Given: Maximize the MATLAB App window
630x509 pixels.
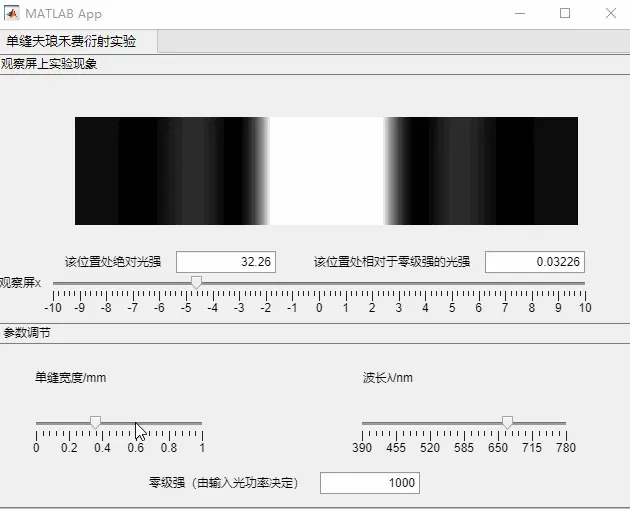Looking at the screenshot, I should [565, 13].
